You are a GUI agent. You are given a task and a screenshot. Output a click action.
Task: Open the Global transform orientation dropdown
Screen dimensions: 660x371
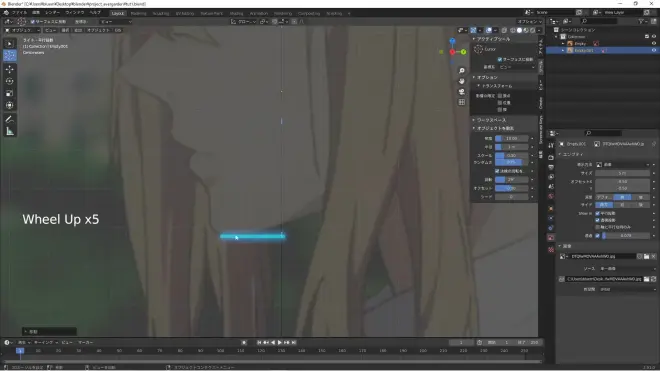(243, 21)
